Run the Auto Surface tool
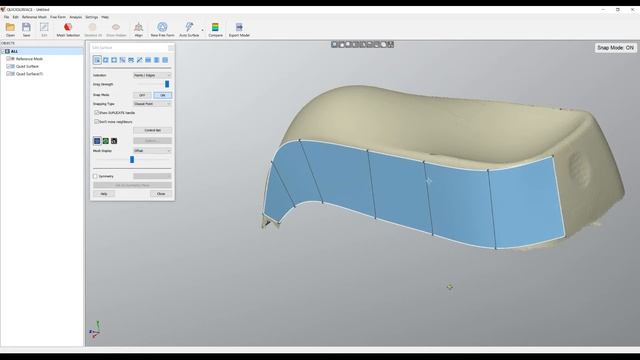This screenshot has height=360, width=640. [189, 27]
